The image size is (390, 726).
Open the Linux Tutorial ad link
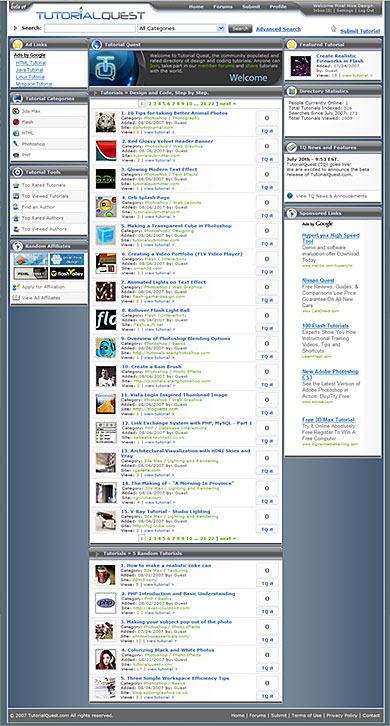30,77
